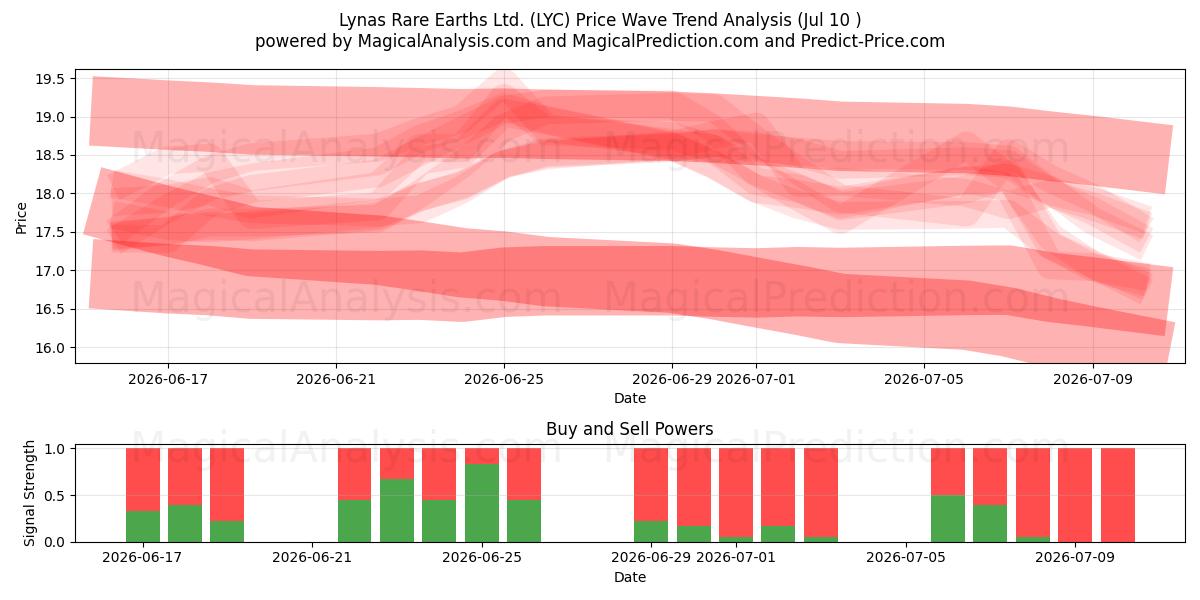Click the 16.0 price tick label
The height and width of the screenshot is (600, 1200).
(x=52, y=348)
